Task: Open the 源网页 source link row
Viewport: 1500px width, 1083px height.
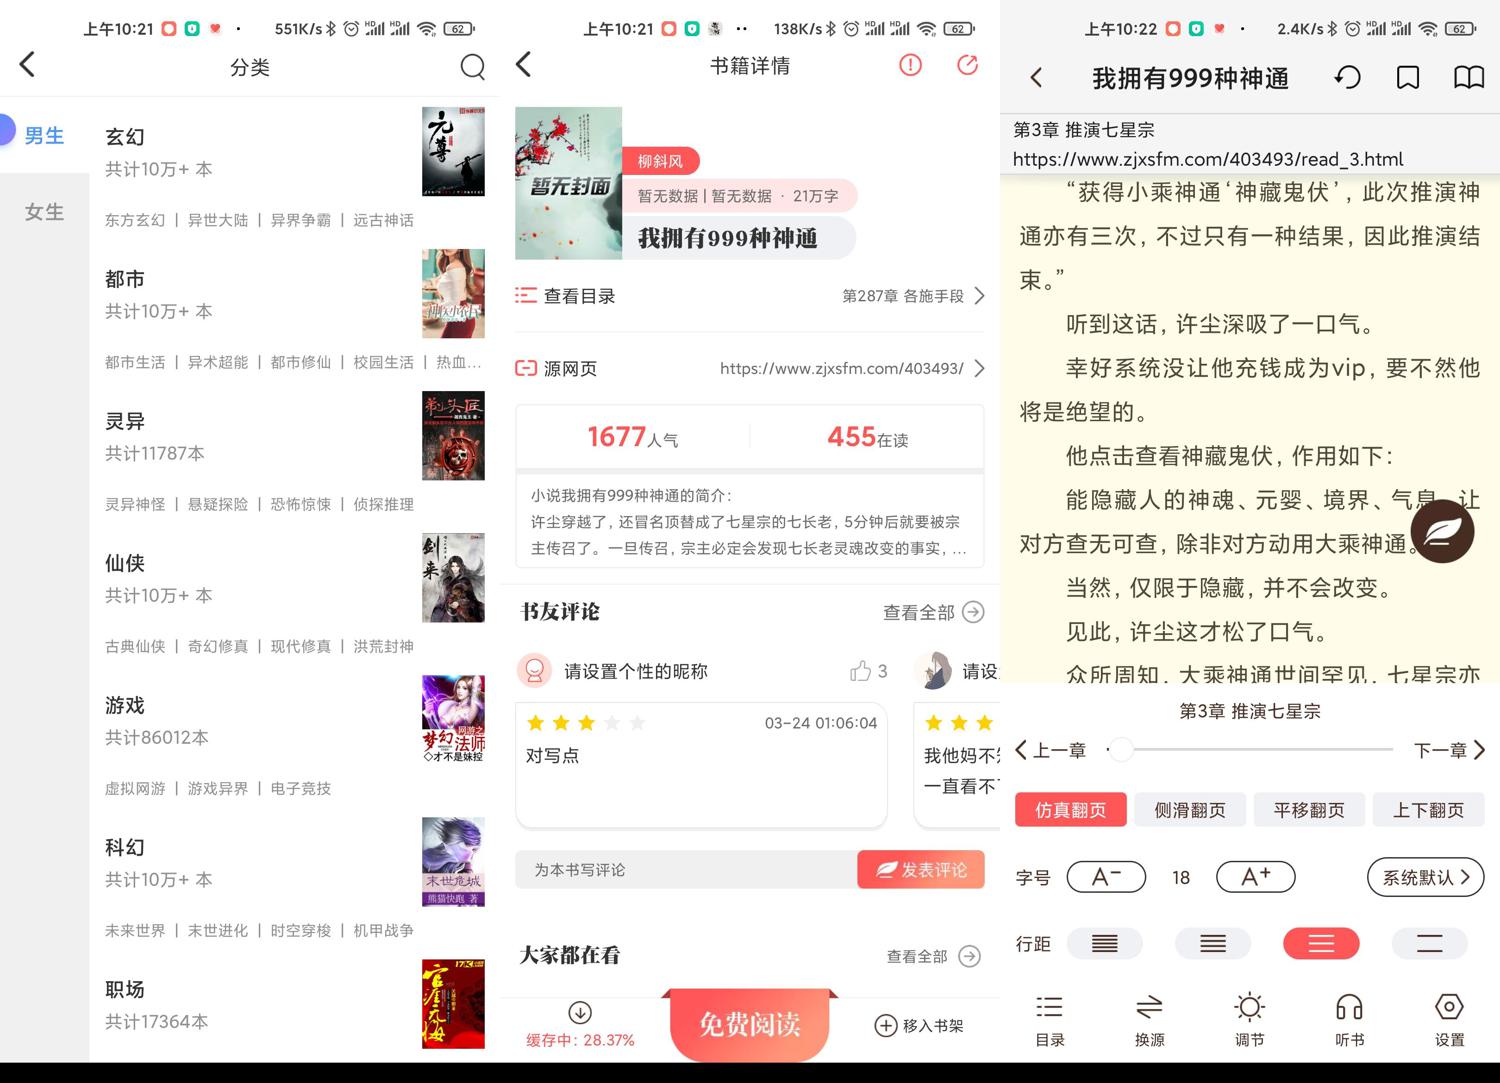Action: tap(749, 368)
